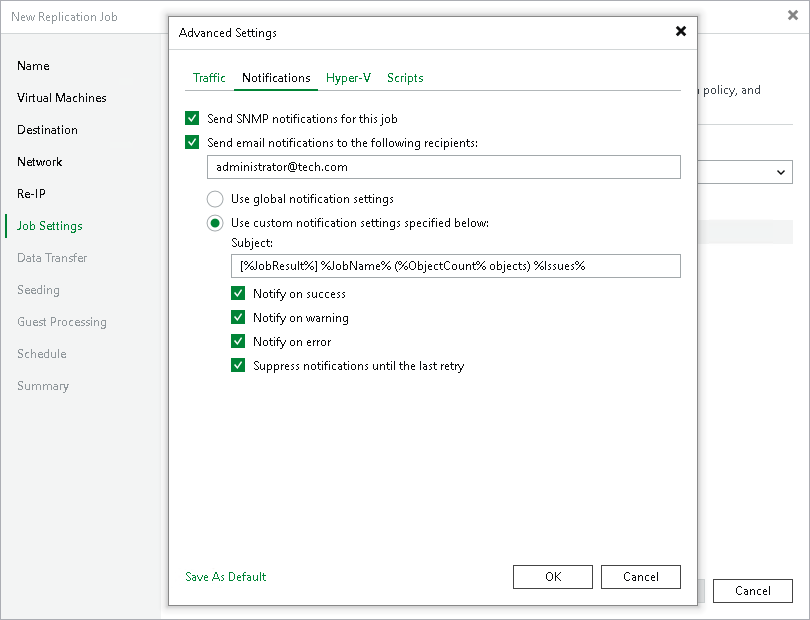Edit the email recipients field
This screenshot has width=810, height=620.
(444, 167)
